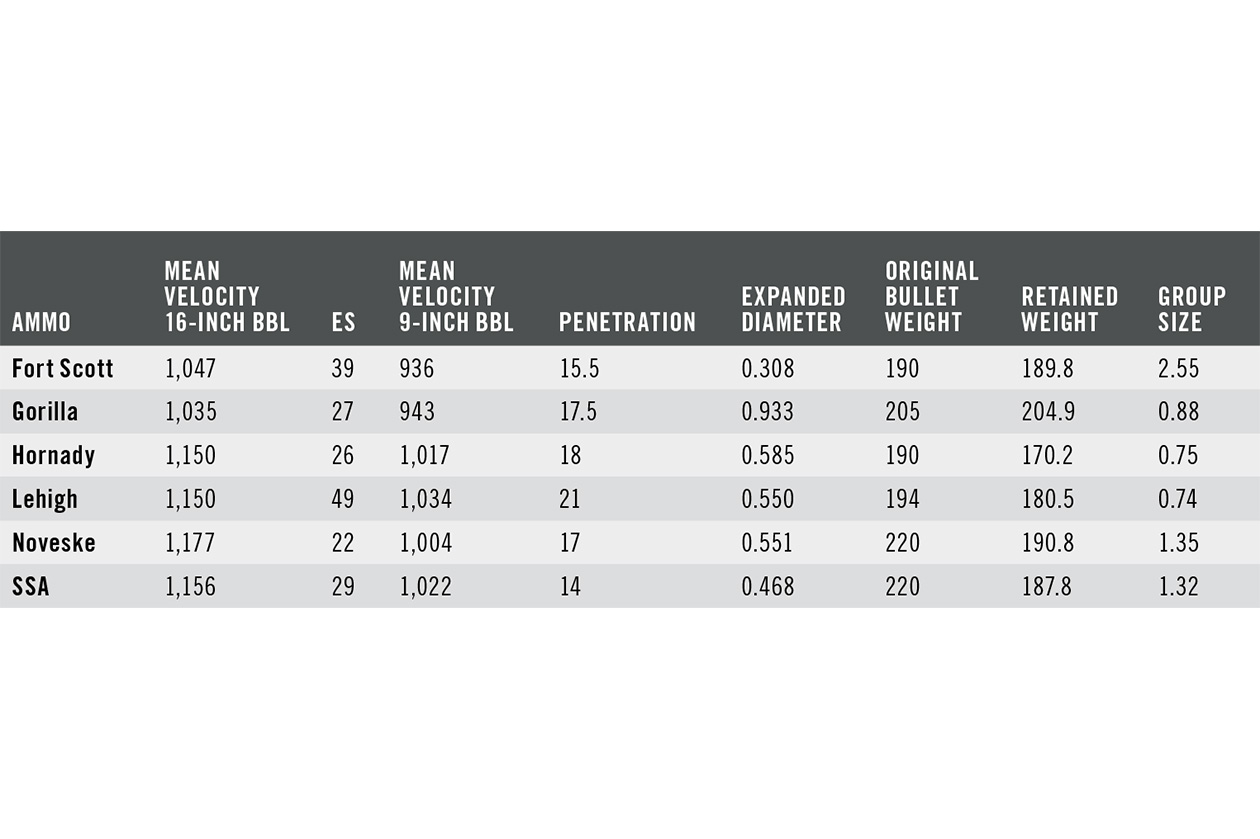
Task: Select Noveske's 16-inch velocity 1,177
Action: point(190,543)
